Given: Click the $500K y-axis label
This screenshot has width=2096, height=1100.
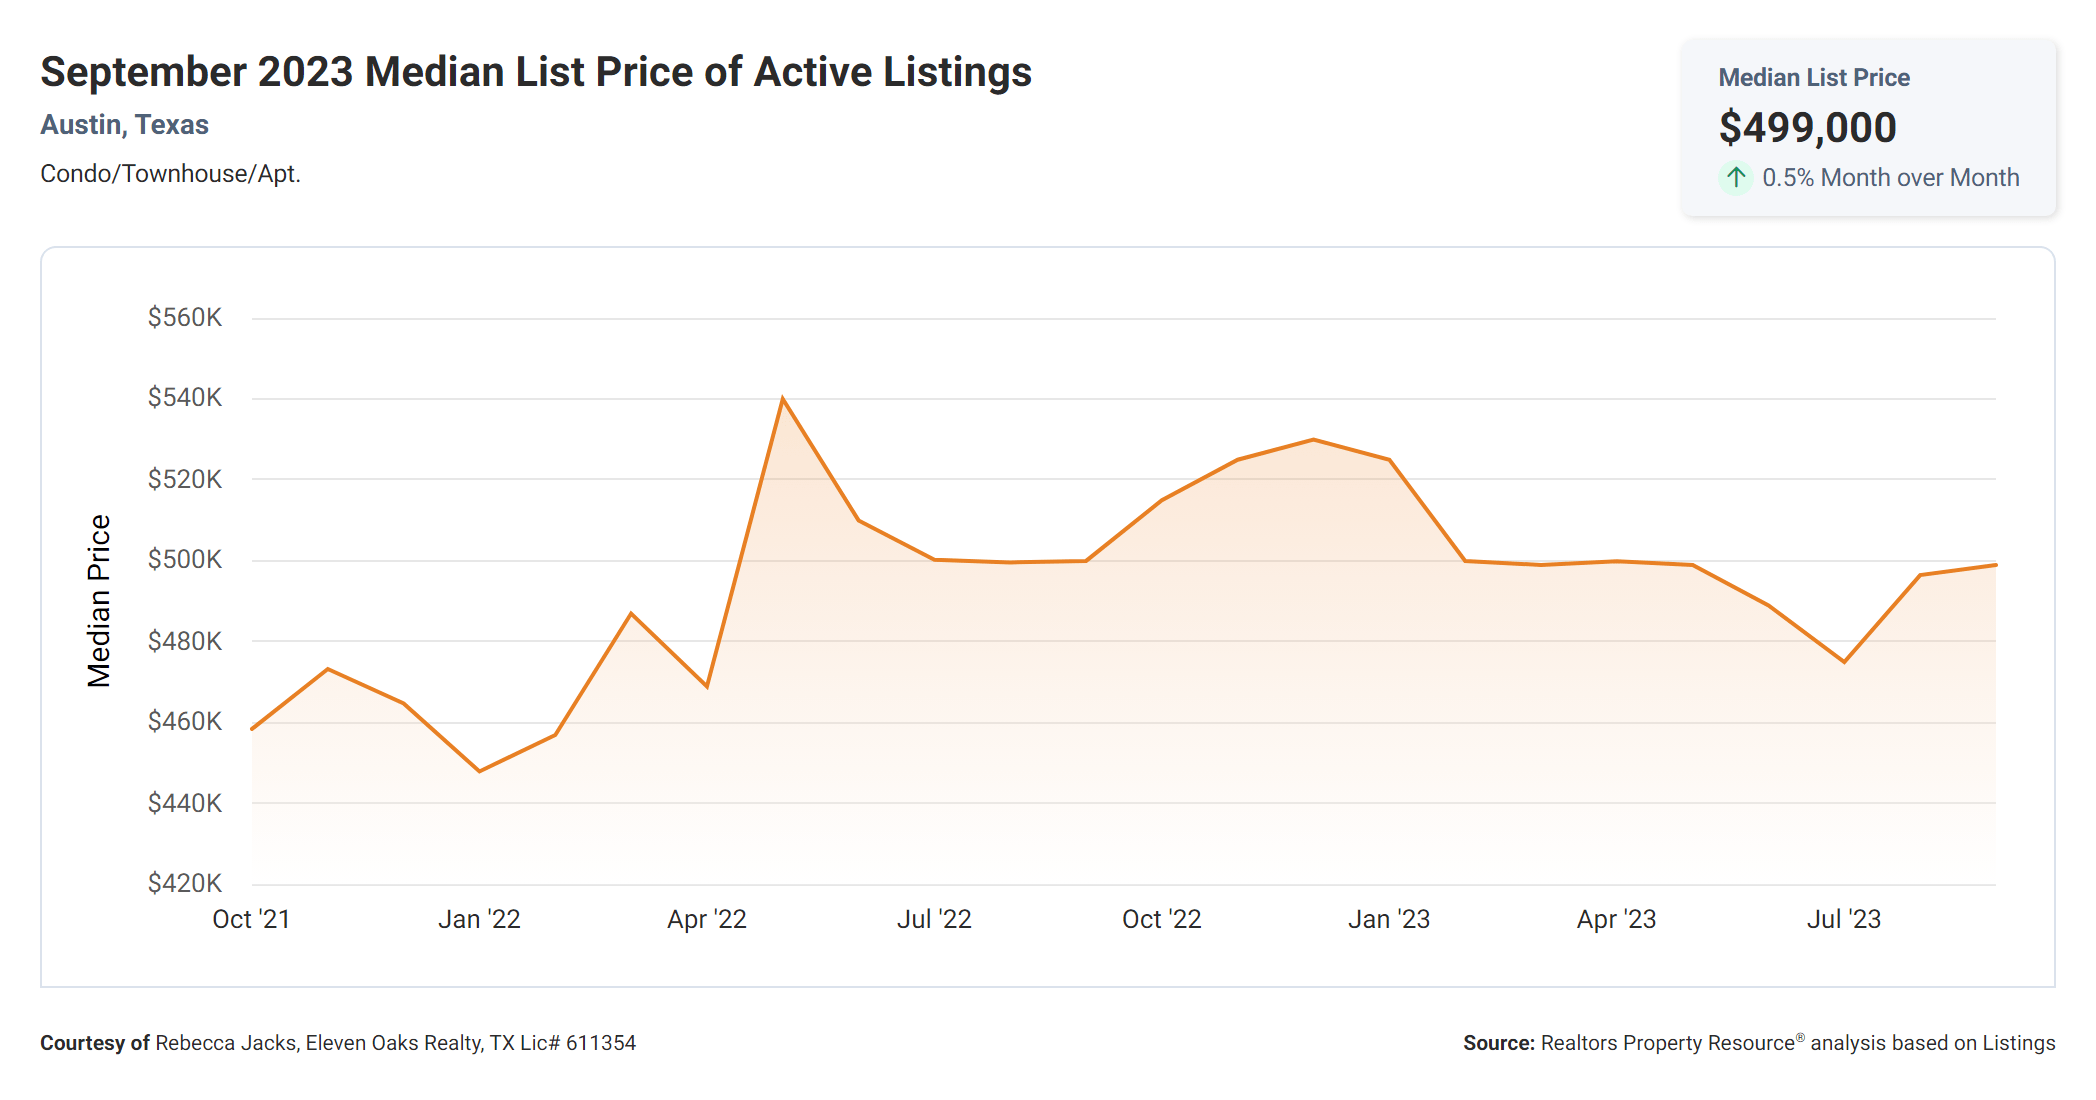Looking at the screenshot, I should coord(185,559).
